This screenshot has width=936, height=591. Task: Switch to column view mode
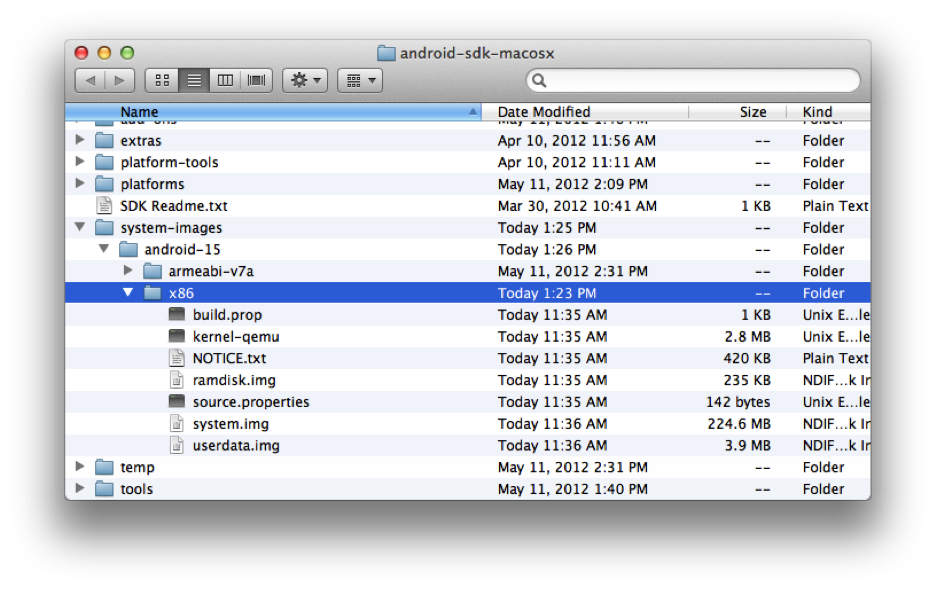coord(225,80)
